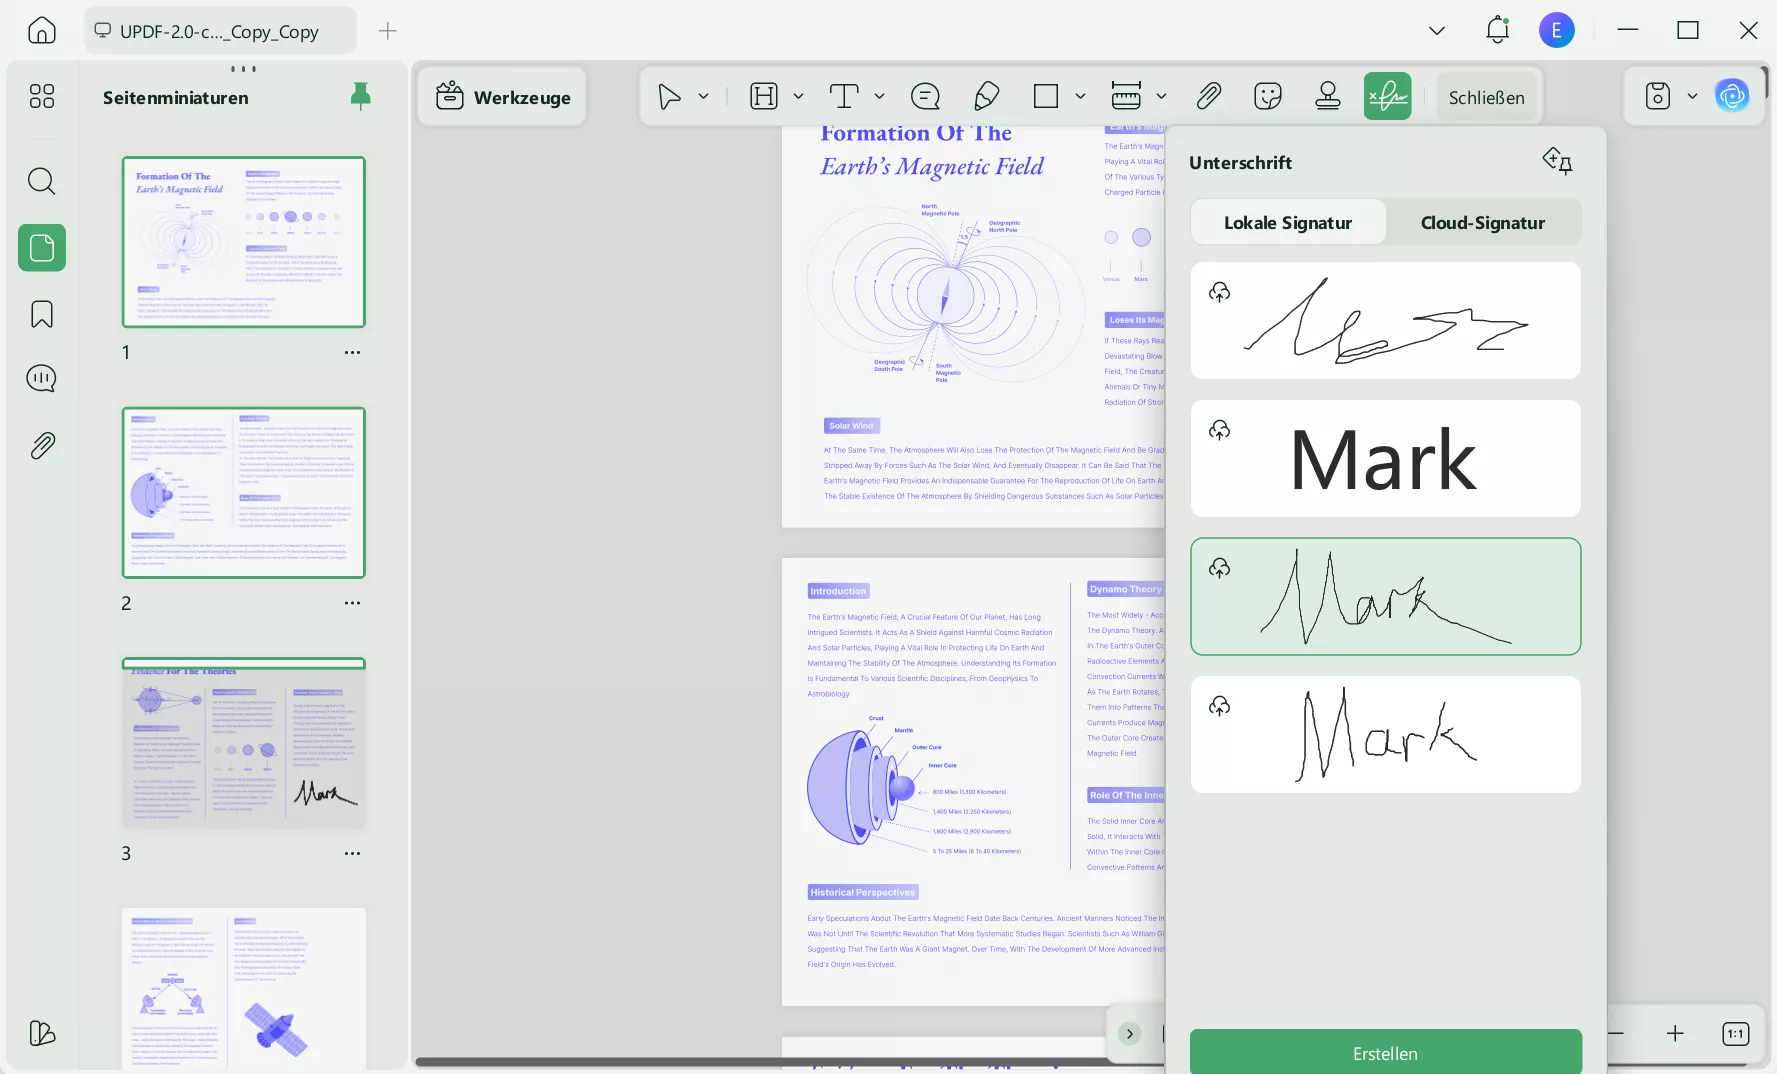1777x1074 pixels.
Task: Upload highlighted Mark signature to cloud
Action: coord(1219,568)
